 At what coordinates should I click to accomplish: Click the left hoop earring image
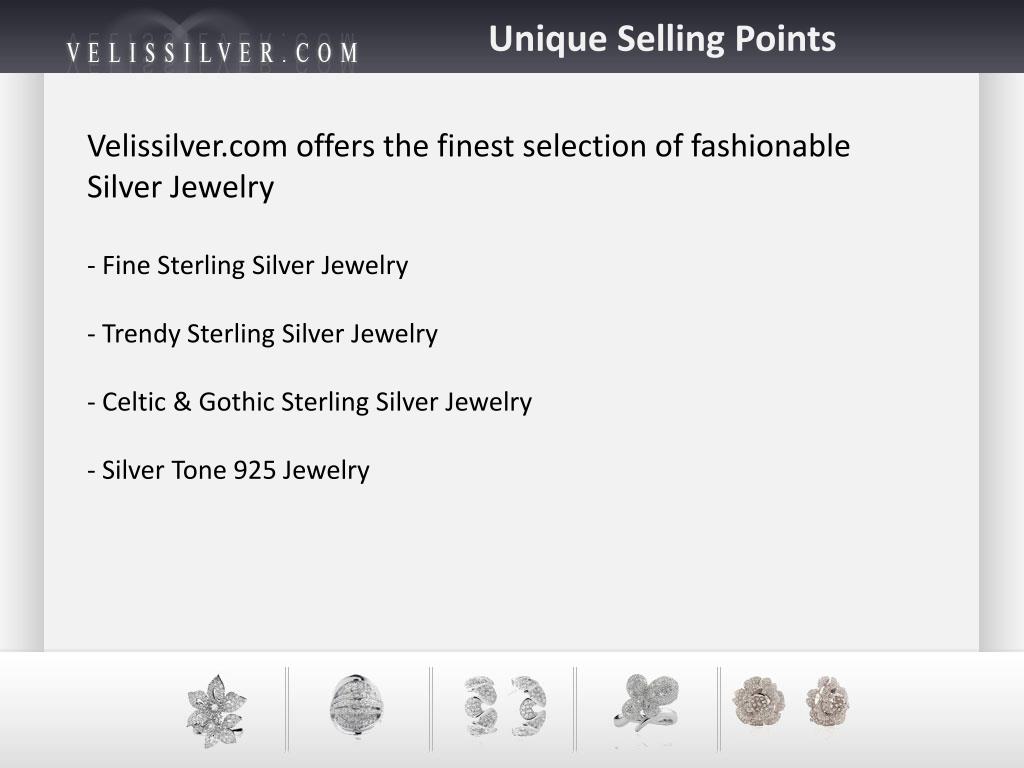481,706
